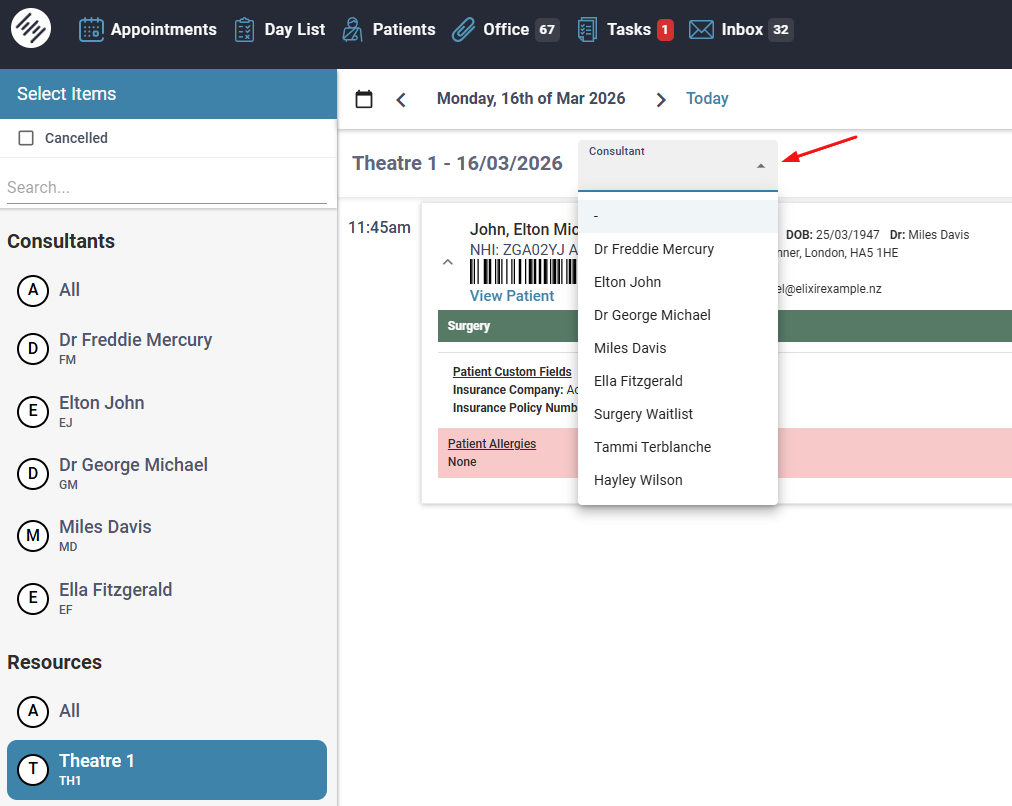Open the date picker calendar icon

[364, 99]
